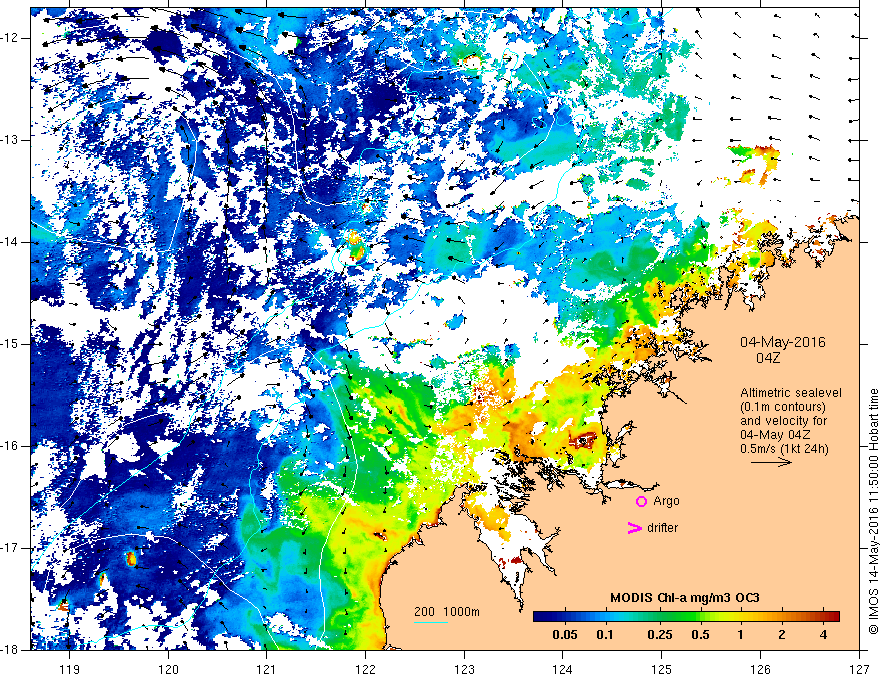Screen dimensions: 880x680
Task: Click the colorbar value 0.5
Action: click(x=700, y=635)
